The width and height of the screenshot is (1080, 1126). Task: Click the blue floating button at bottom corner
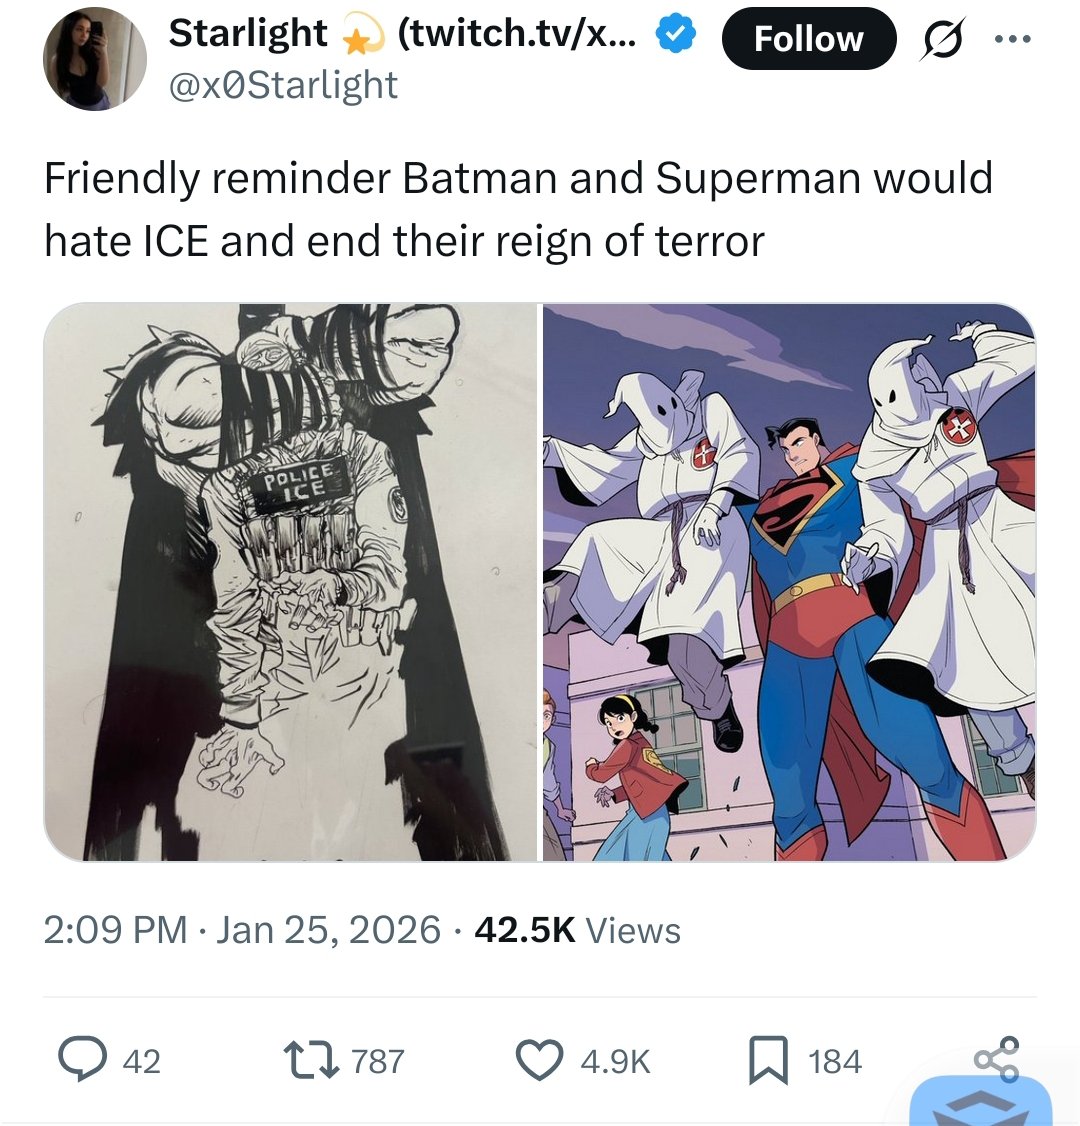click(981, 1101)
